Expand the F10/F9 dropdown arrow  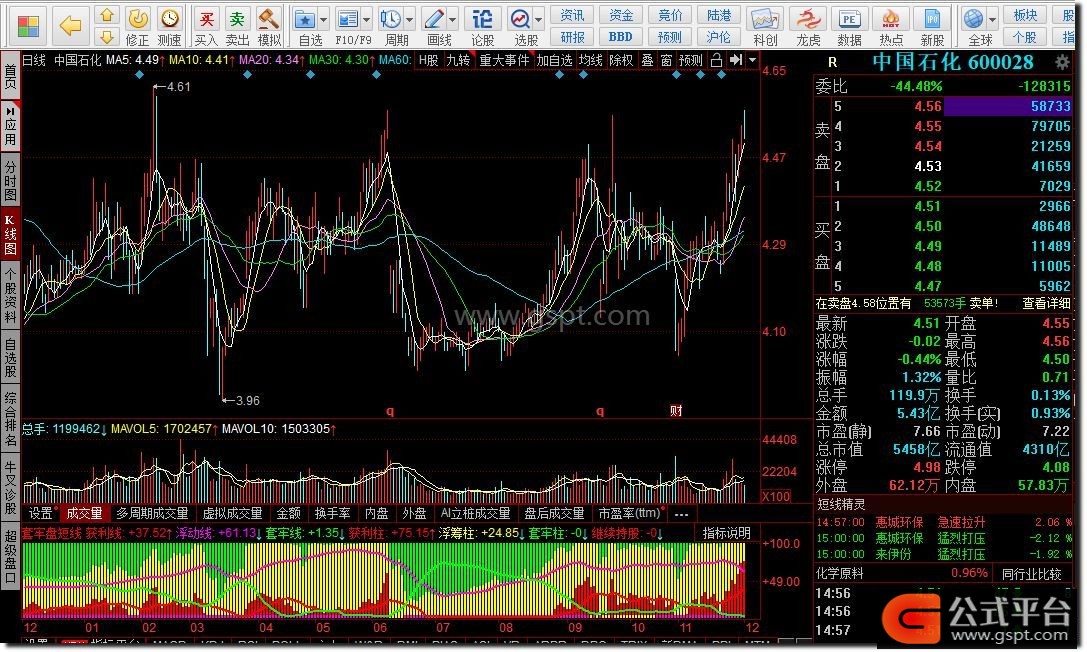pyautogui.click(x=367, y=19)
